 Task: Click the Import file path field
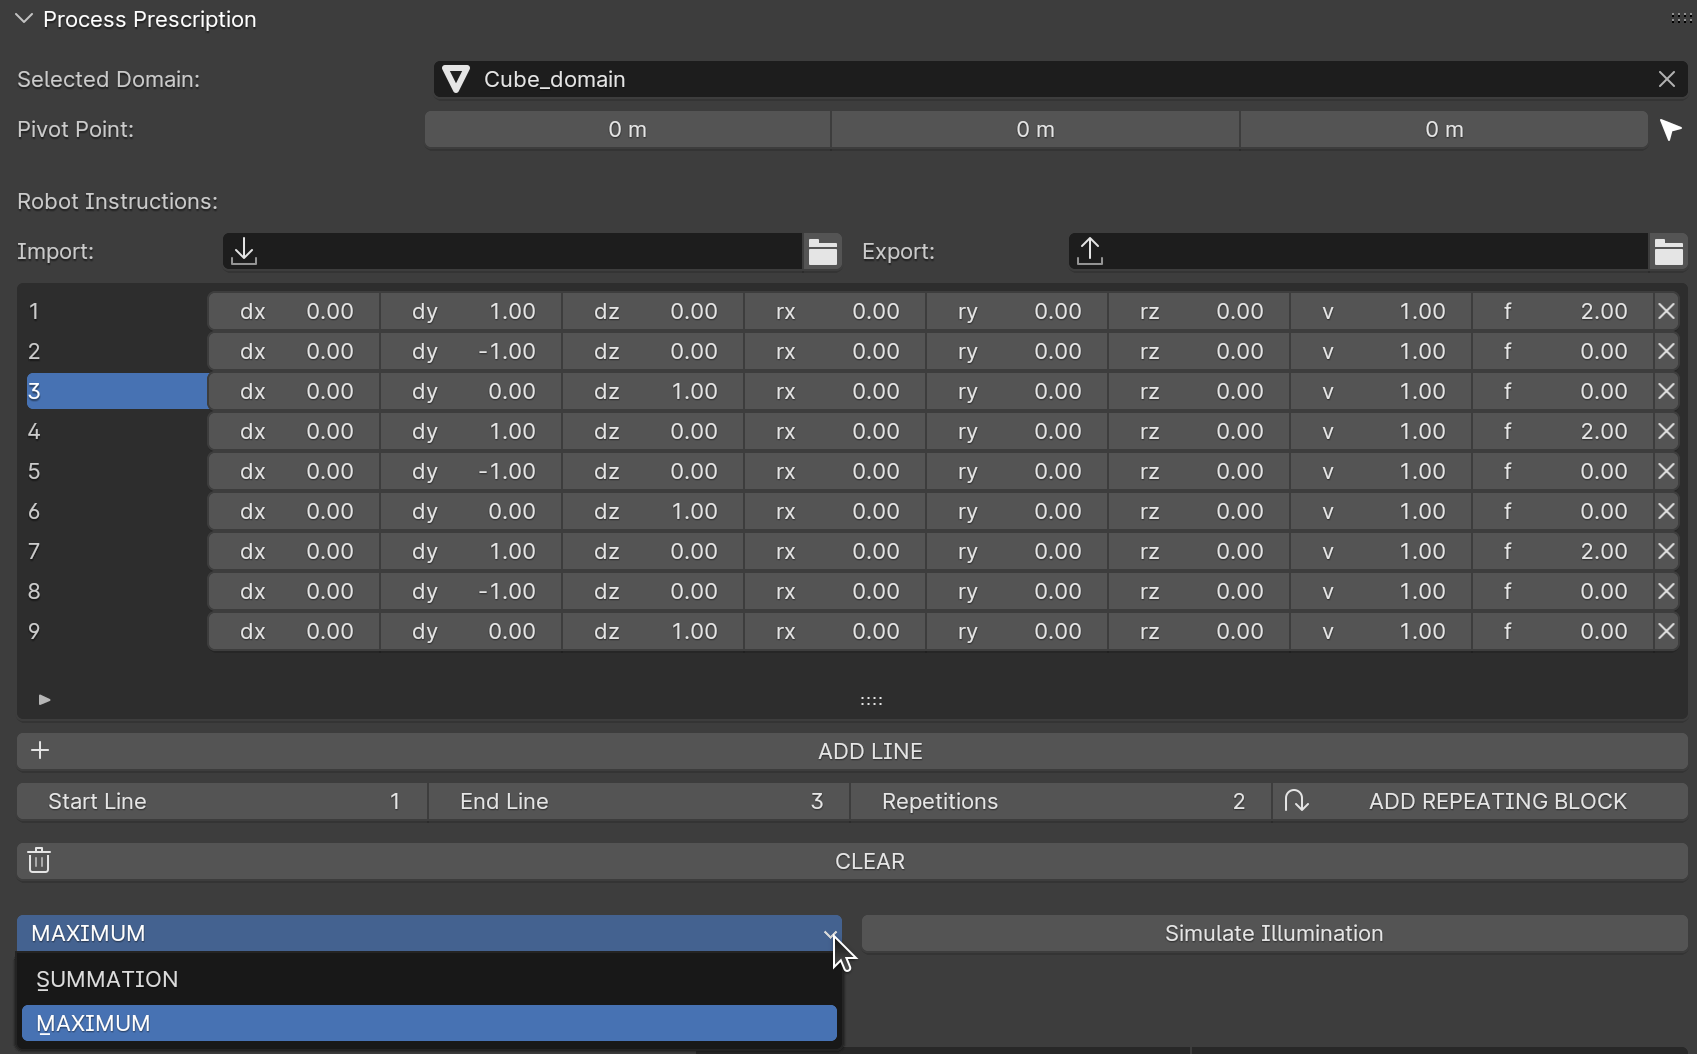[x=512, y=252]
